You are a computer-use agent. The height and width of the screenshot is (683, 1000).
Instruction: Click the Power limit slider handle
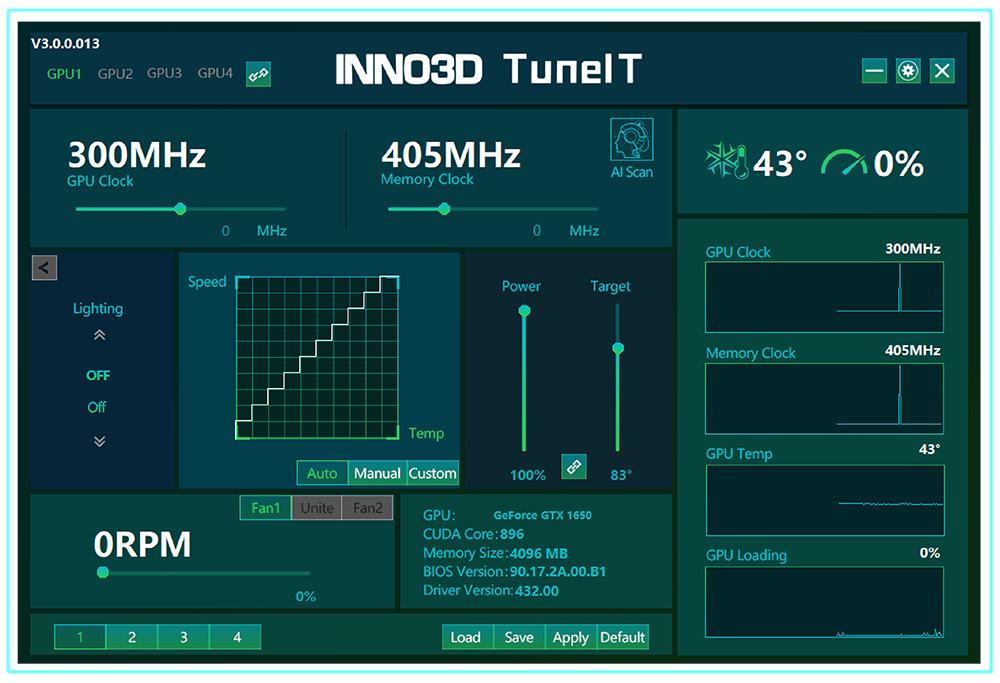[524, 311]
